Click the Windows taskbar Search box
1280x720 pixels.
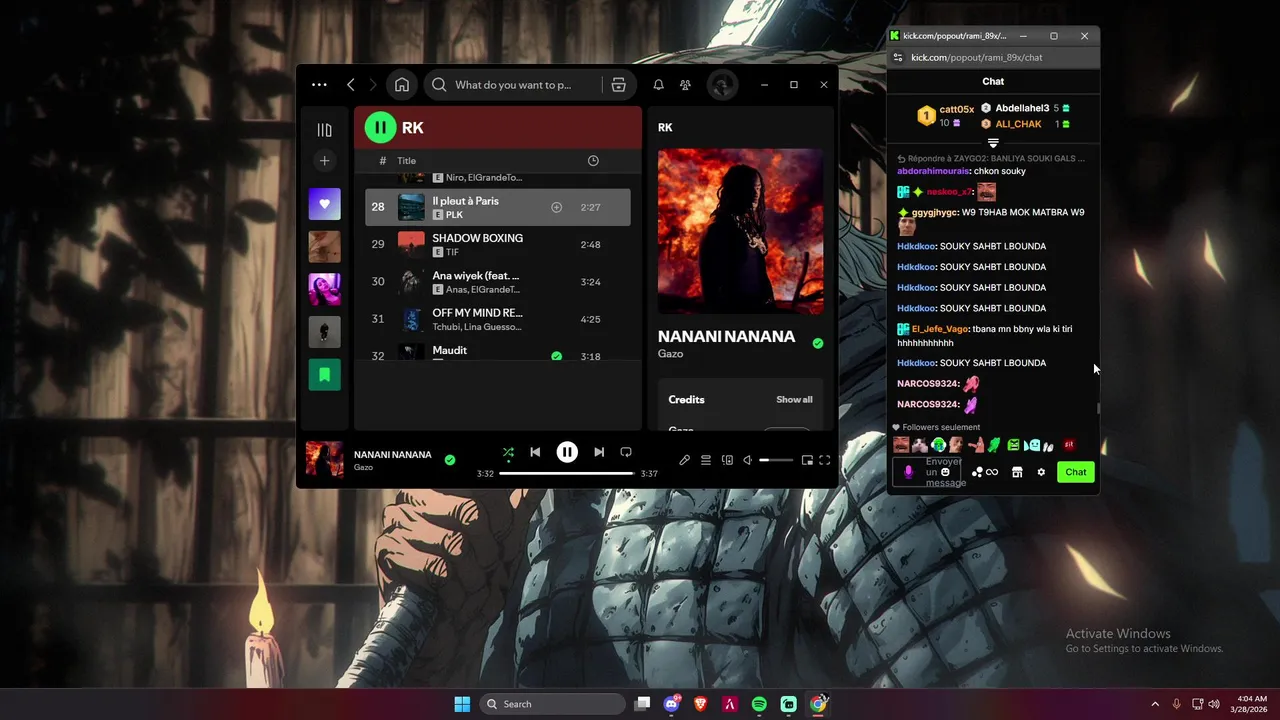click(552, 704)
